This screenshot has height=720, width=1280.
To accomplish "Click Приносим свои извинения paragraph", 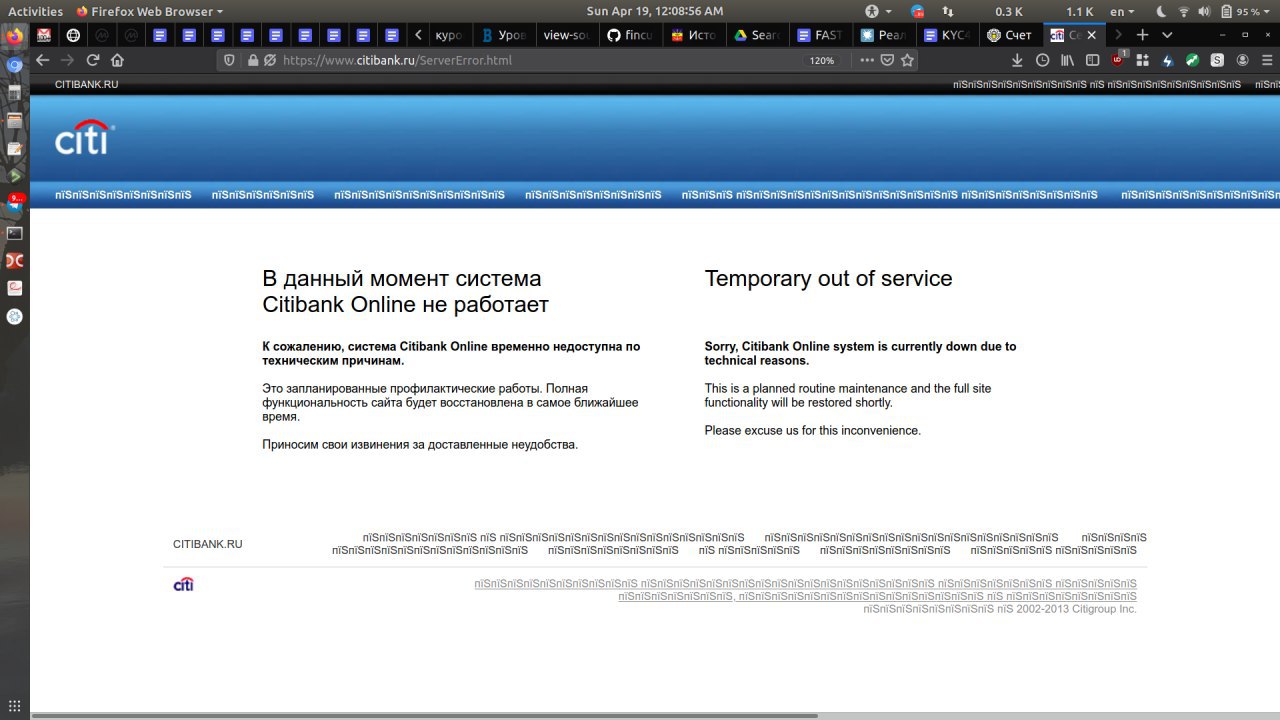I will pos(420,445).
